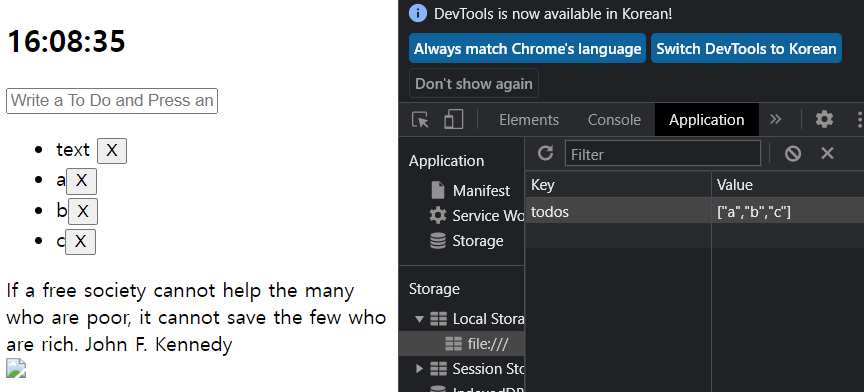Remove the "text" to-do item

click(112, 151)
